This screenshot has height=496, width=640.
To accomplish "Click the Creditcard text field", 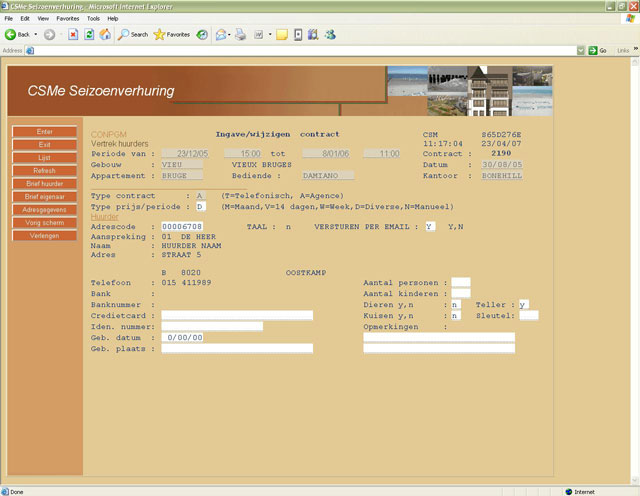I will coord(237,315).
